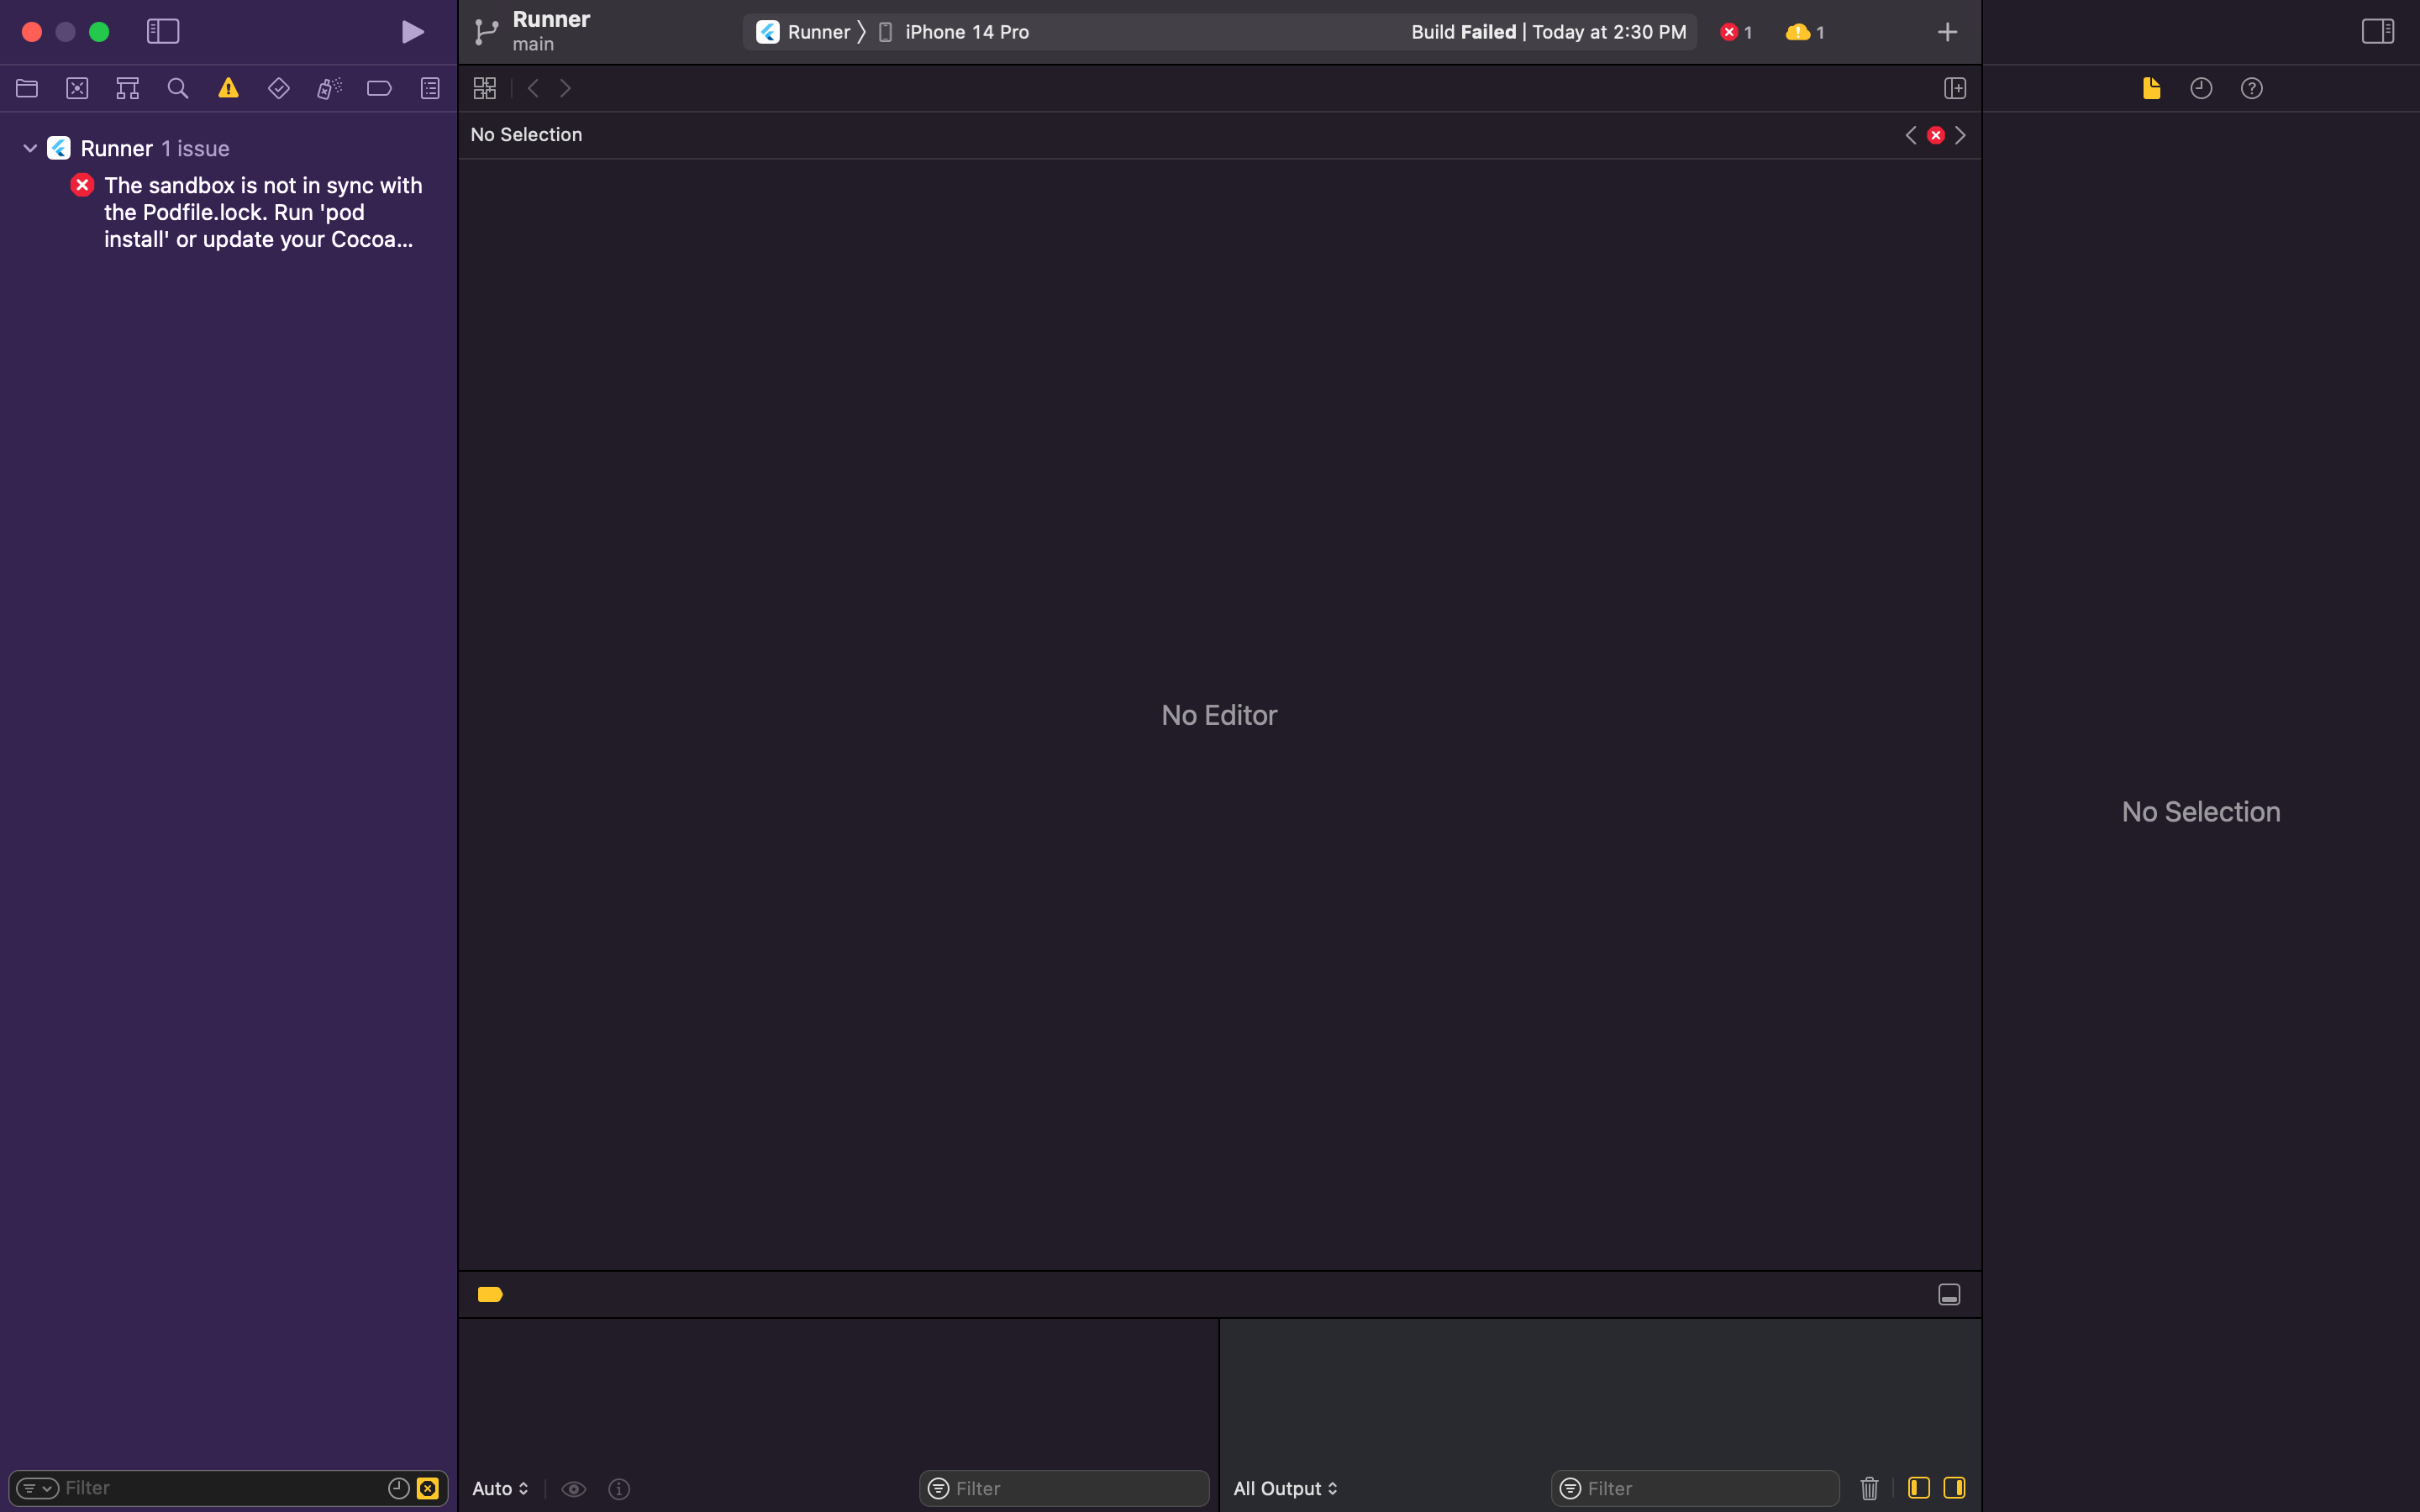2420x1512 pixels.
Task: Toggle the navigator sidebar visibility
Action: [163, 32]
